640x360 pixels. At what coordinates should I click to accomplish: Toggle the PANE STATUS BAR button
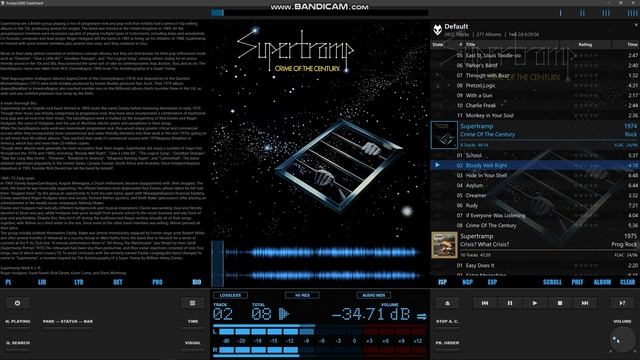[67, 322]
